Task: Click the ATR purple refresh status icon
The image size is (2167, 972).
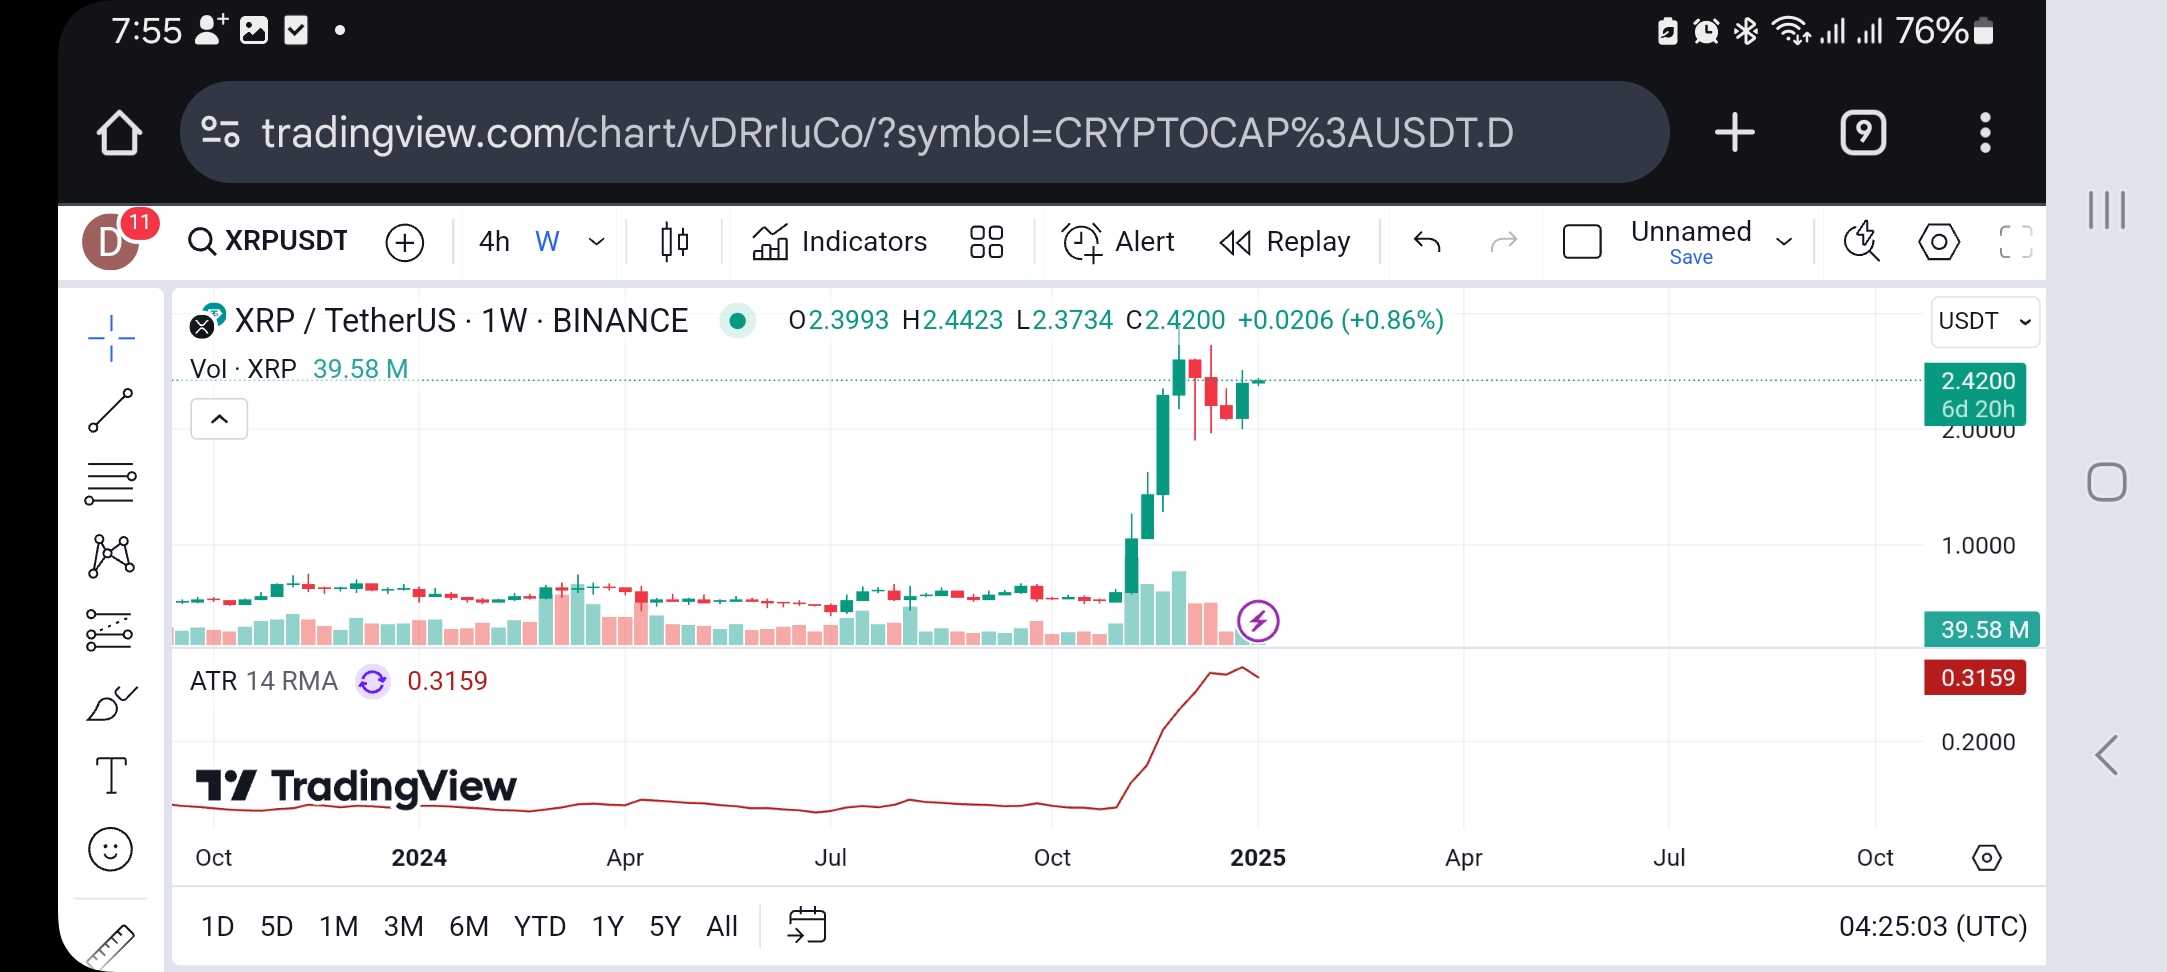Action: tap(373, 682)
